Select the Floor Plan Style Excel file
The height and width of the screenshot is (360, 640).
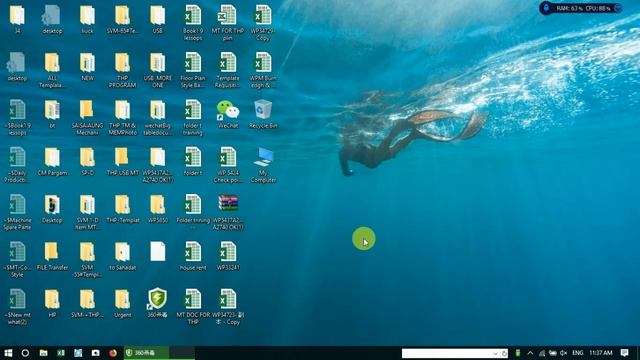[x=193, y=70]
